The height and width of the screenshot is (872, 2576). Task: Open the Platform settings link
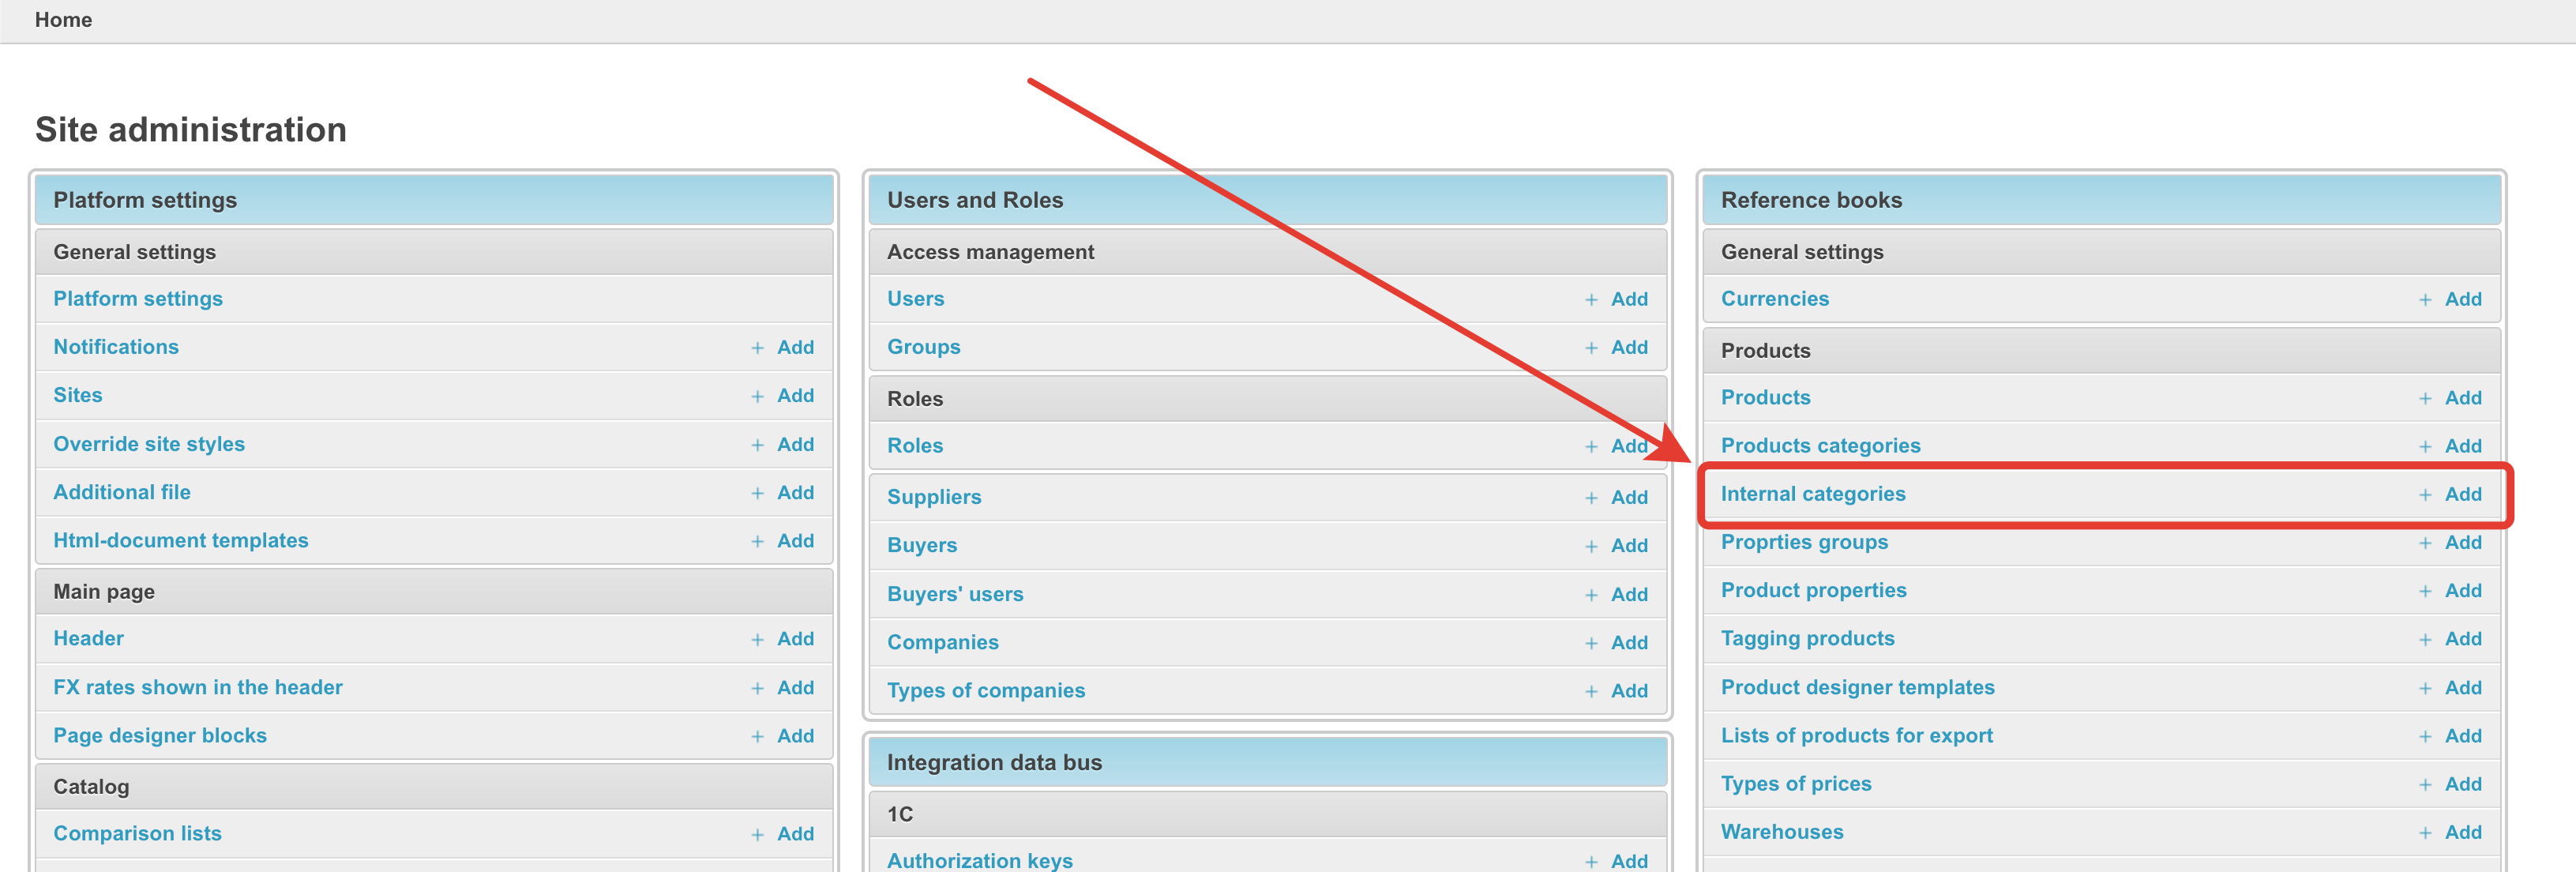pyautogui.click(x=138, y=299)
